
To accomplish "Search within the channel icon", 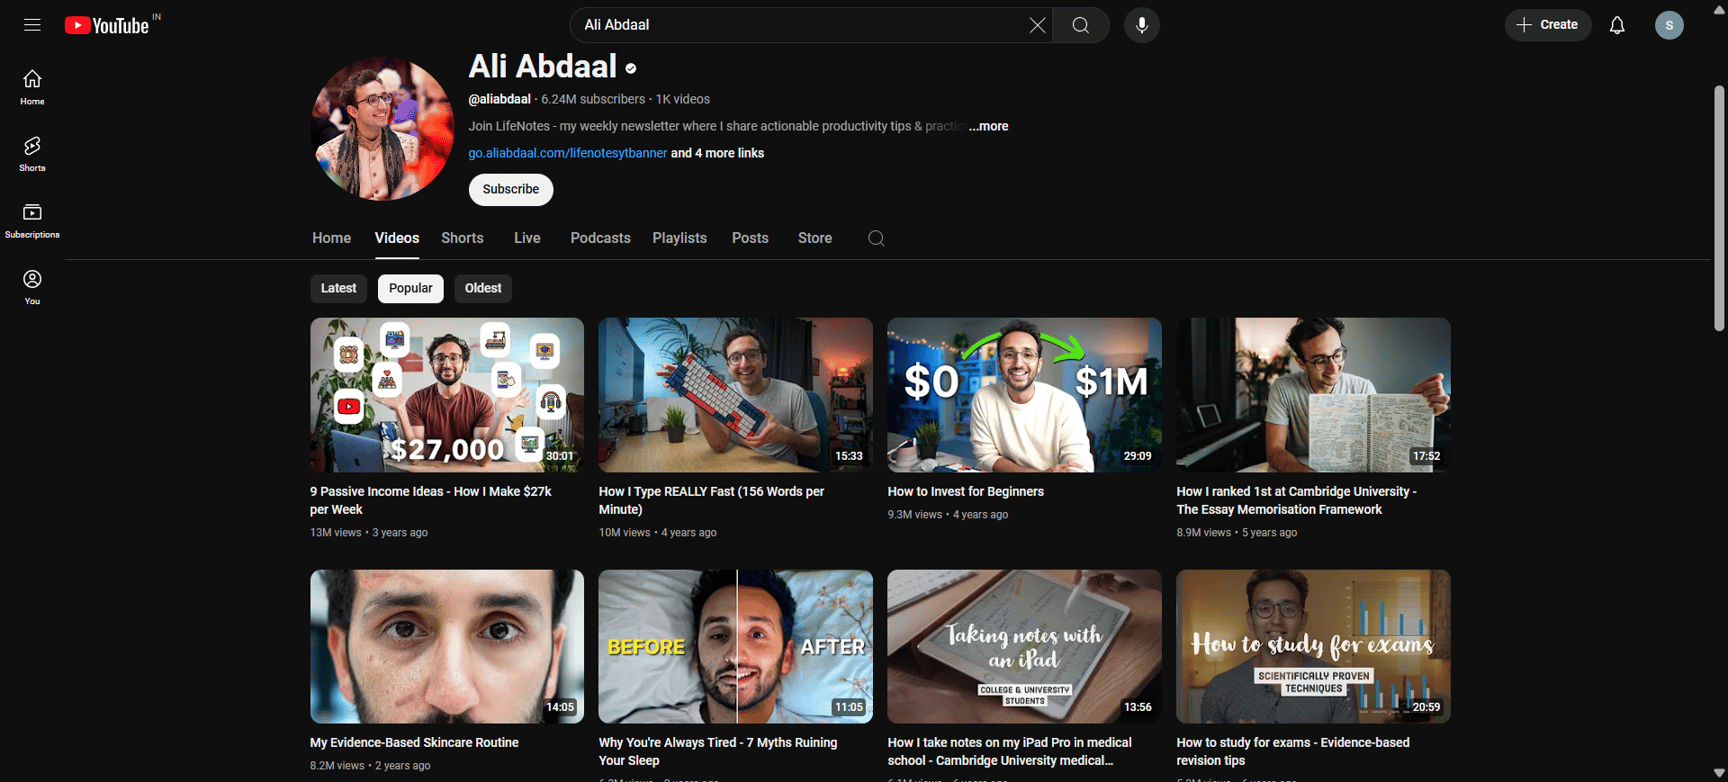I will pos(876,238).
